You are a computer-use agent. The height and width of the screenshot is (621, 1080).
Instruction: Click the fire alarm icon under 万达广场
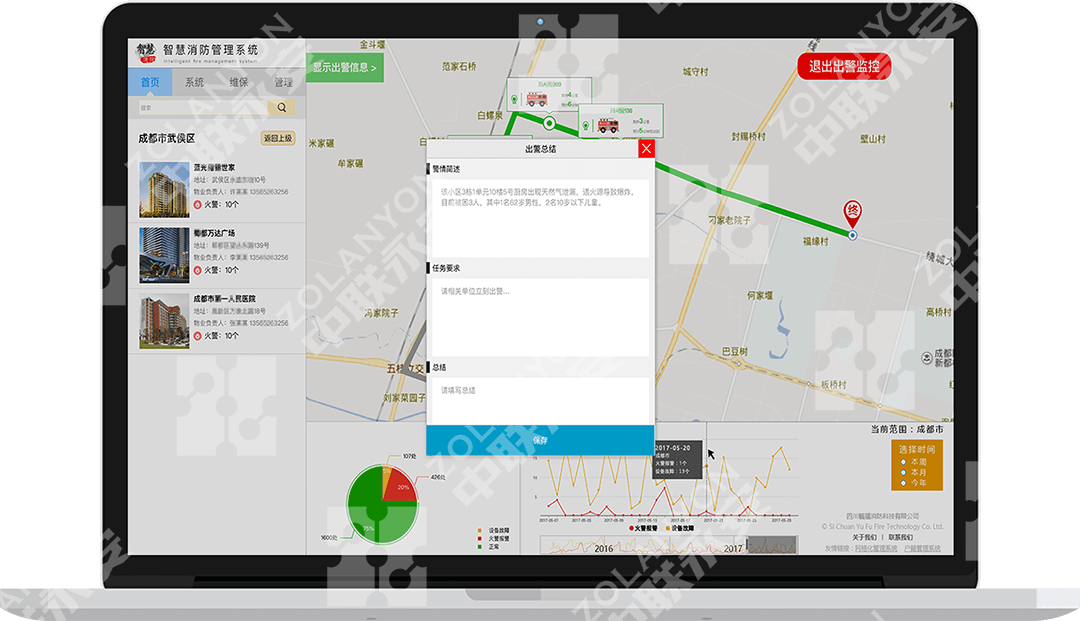pos(198,270)
